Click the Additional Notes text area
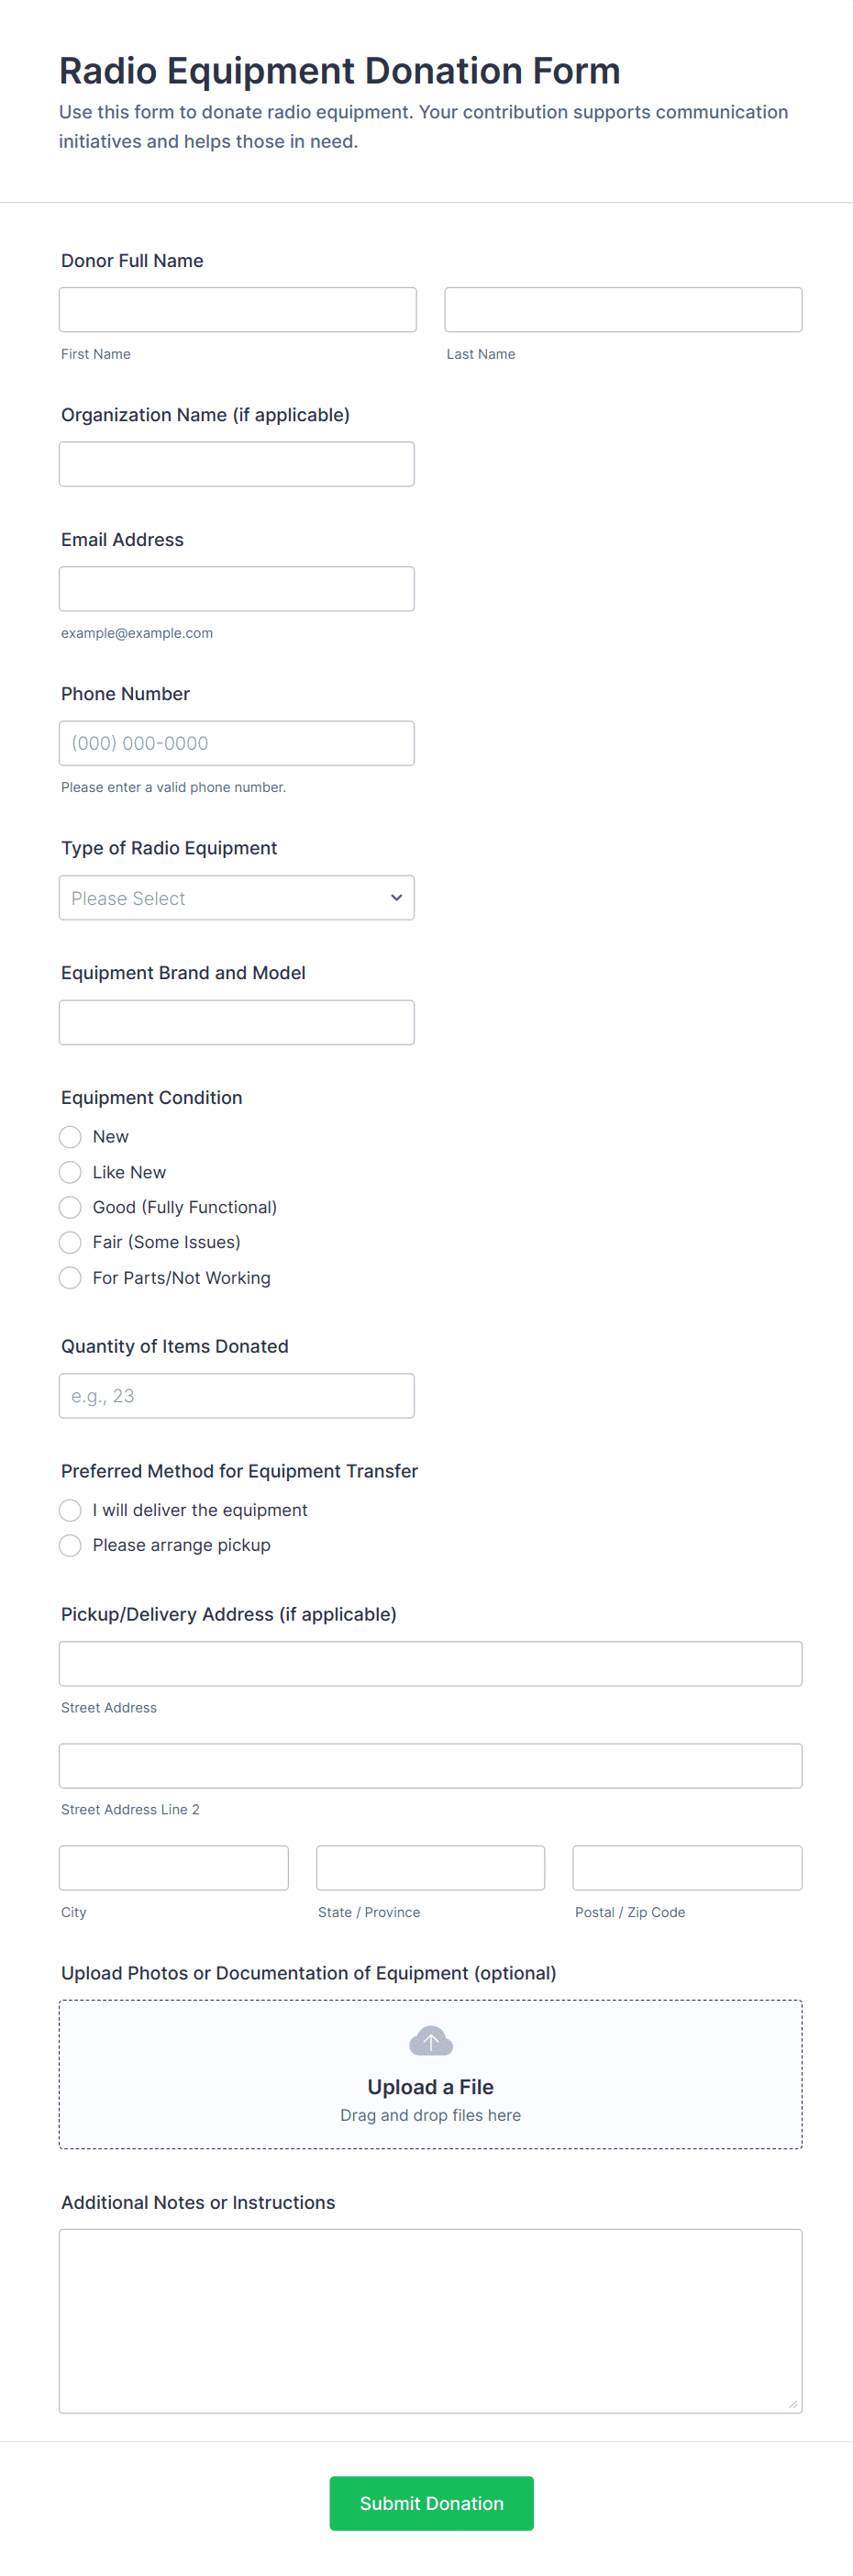853x2576 pixels. [x=430, y=2320]
